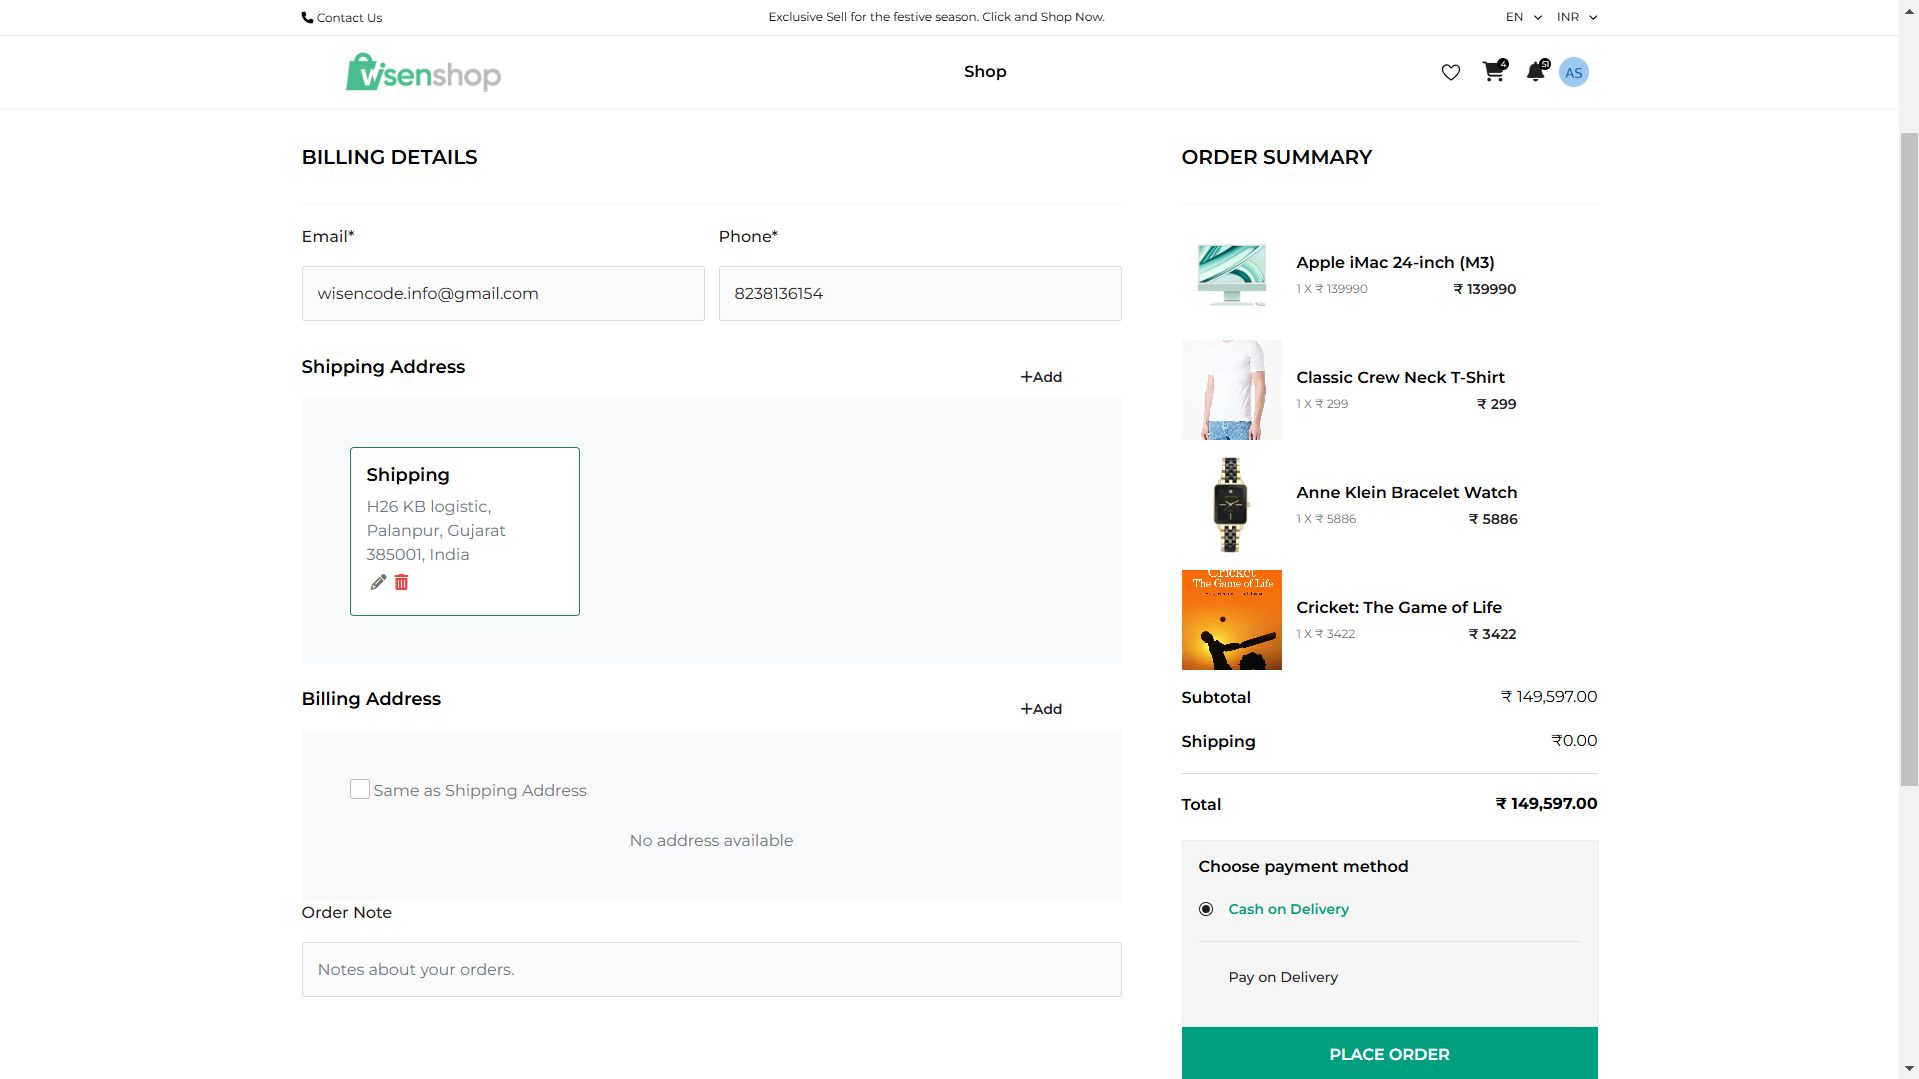Choose Pay on Delivery payment option

(x=1282, y=977)
